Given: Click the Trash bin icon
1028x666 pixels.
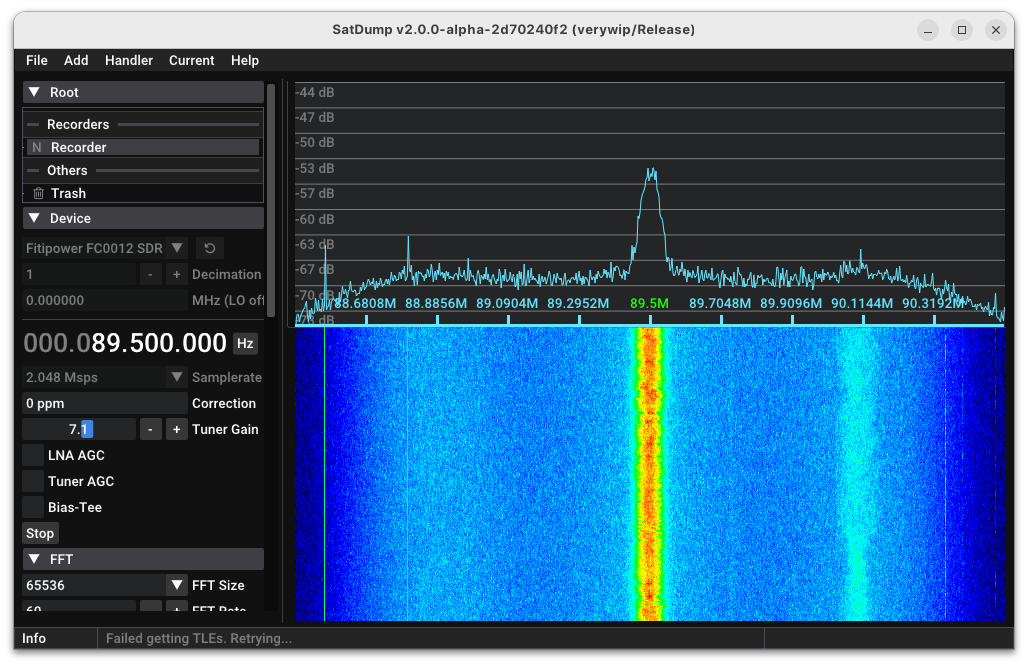Looking at the screenshot, I should (x=38, y=193).
